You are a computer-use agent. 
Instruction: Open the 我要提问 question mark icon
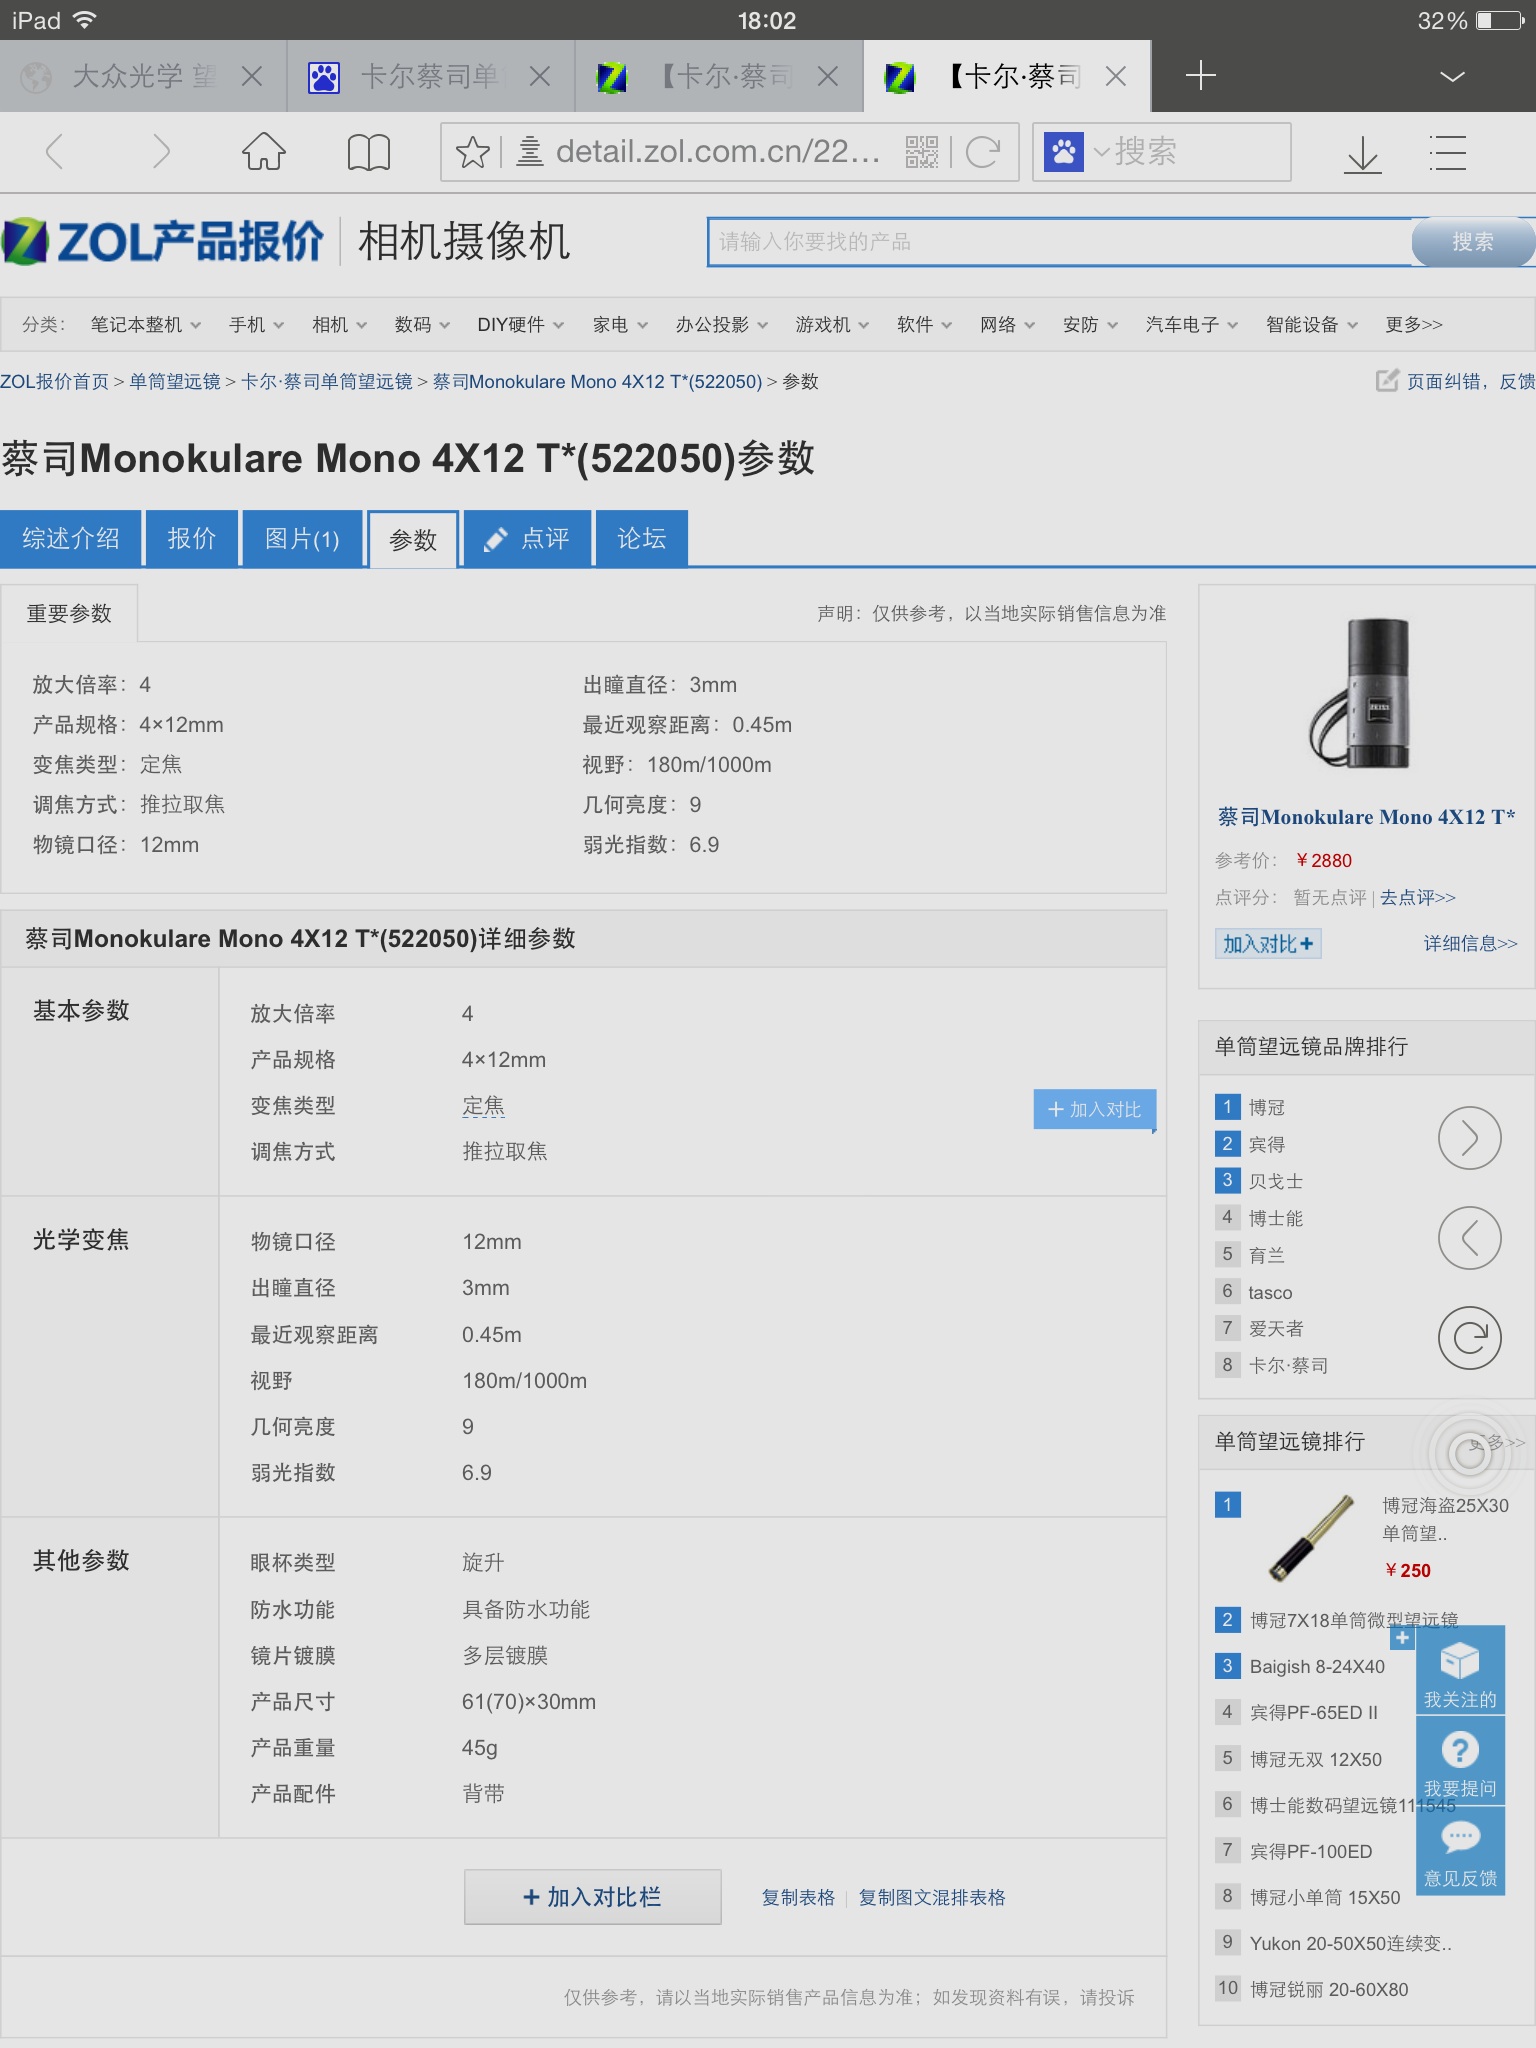1460,1750
